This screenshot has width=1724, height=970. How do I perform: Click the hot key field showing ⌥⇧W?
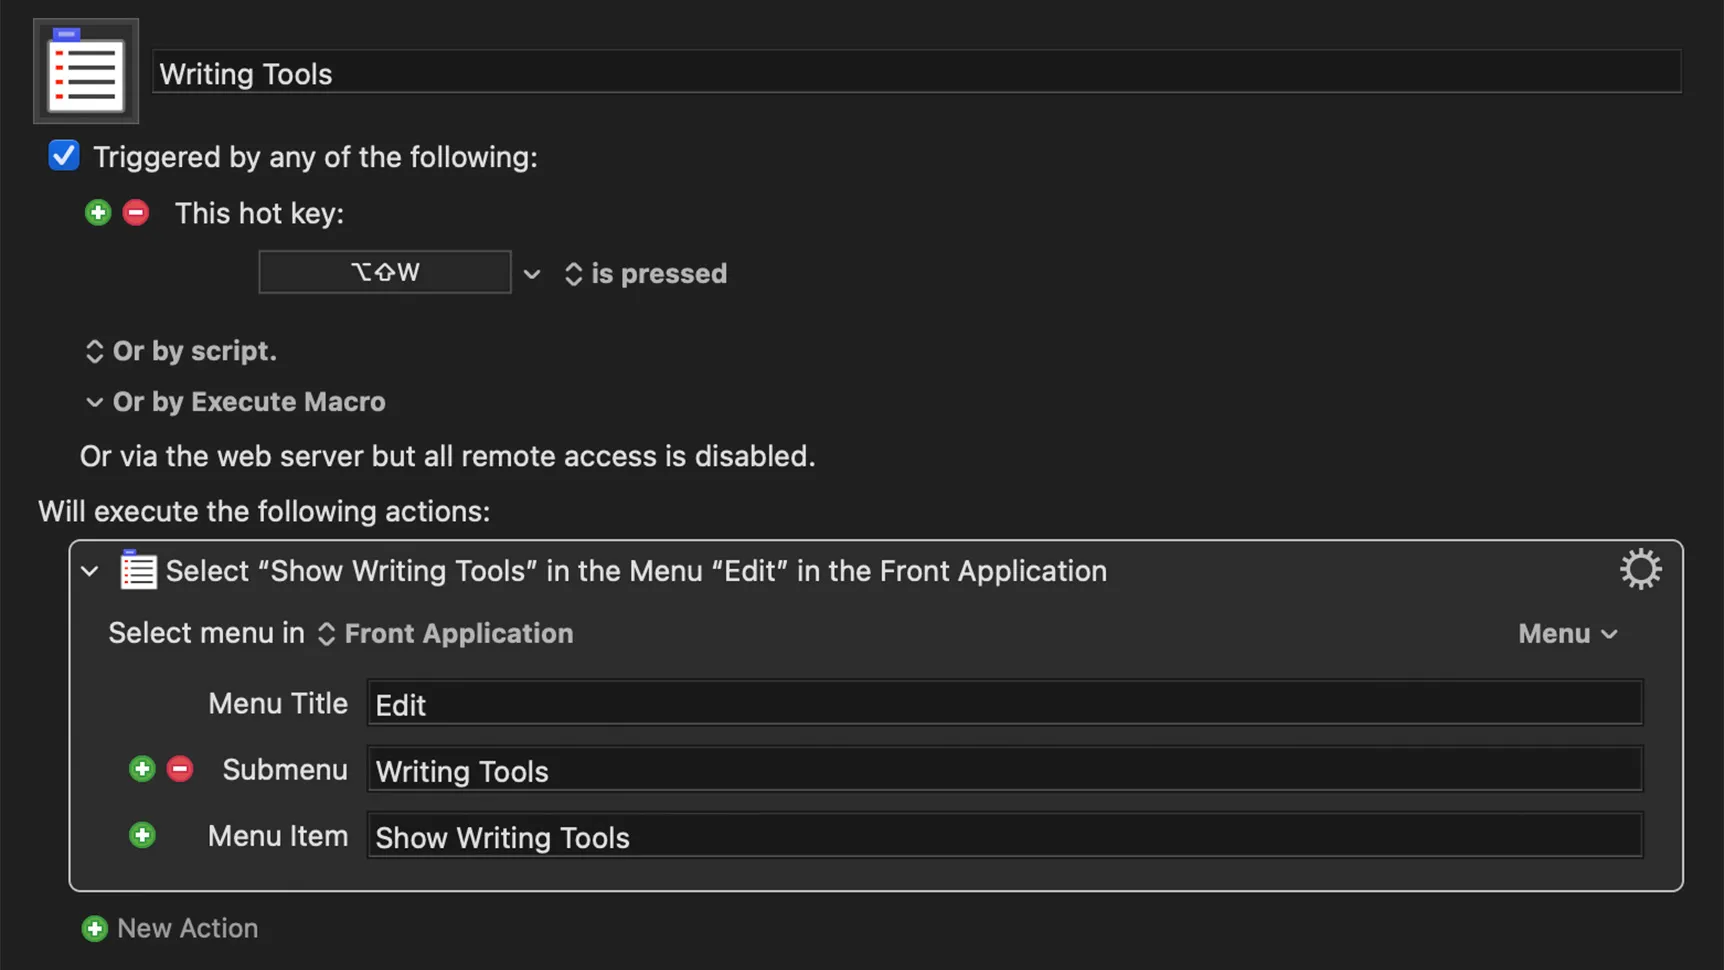tap(385, 272)
